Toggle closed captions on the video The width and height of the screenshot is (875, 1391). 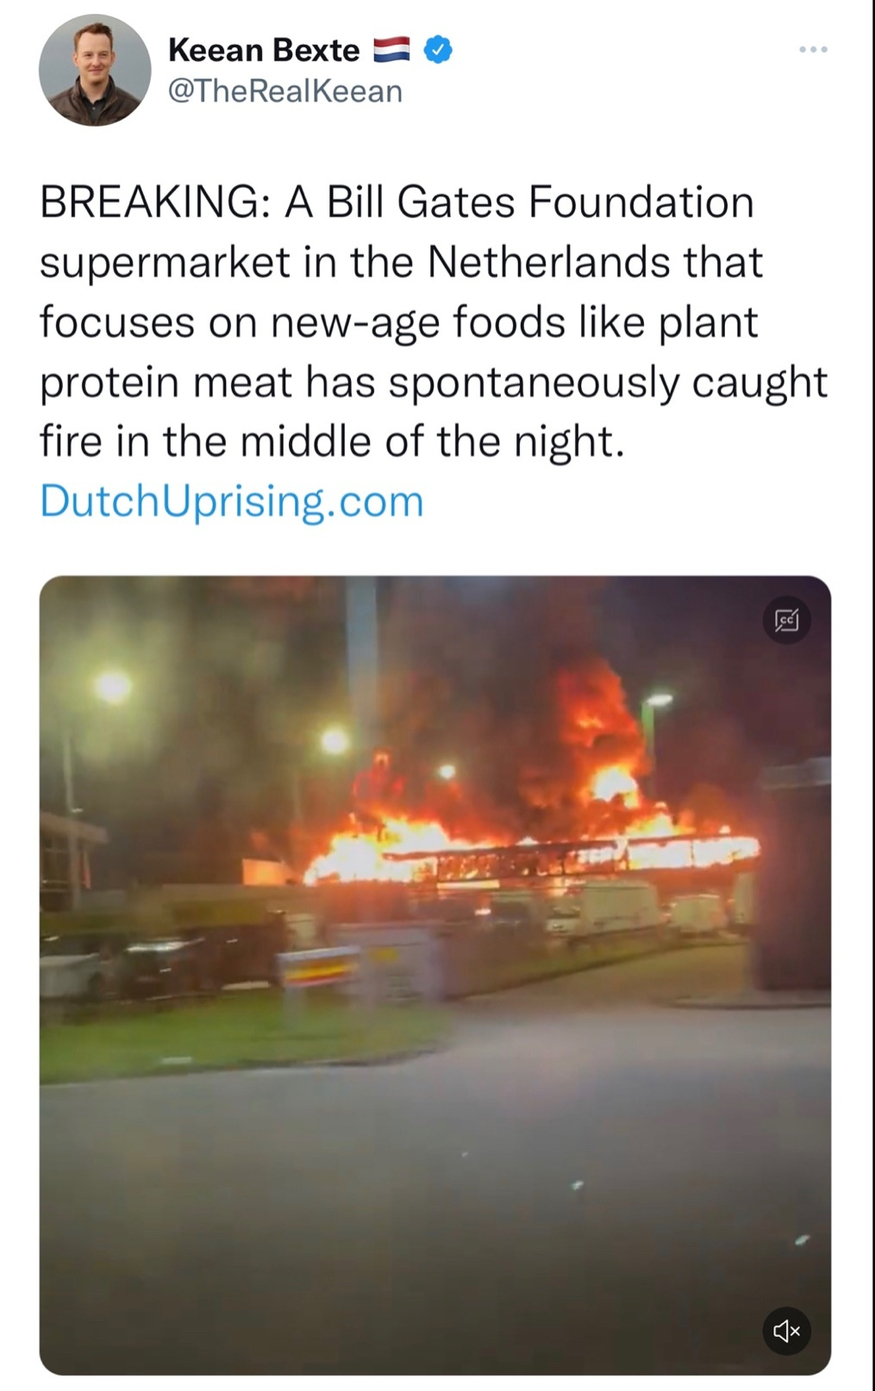tap(786, 621)
